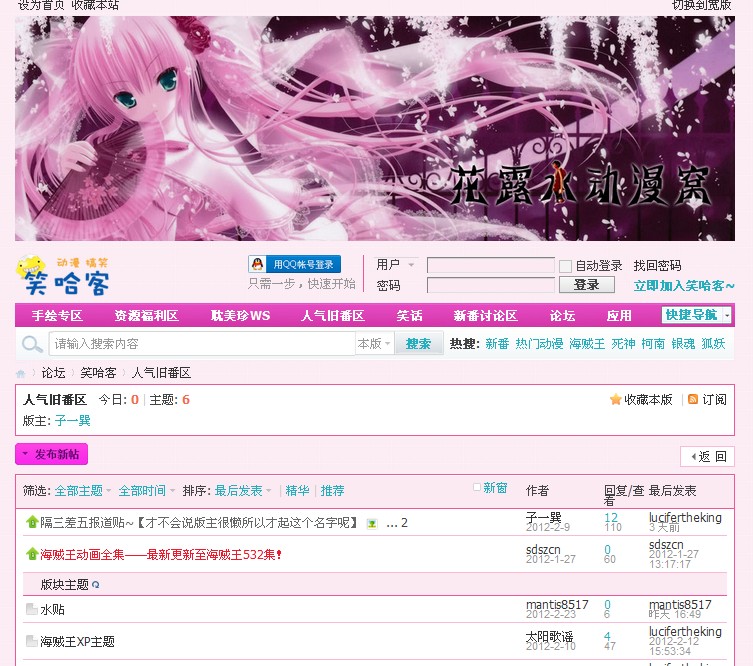753x666 pixels.
Task: Click the 收藏本站 link
Action: pos(95,5)
